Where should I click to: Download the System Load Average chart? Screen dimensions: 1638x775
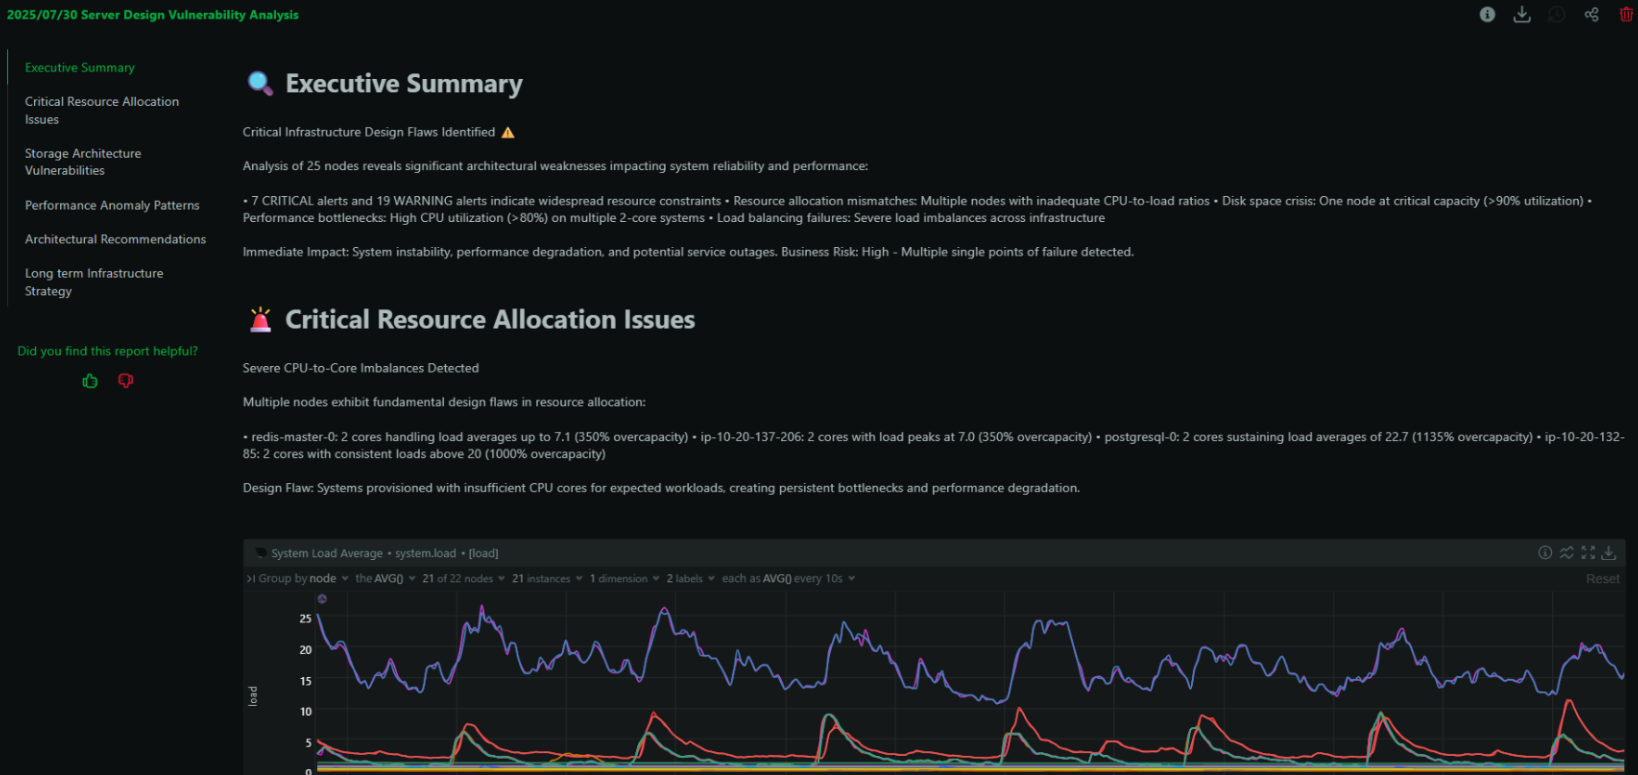click(1609, 553)
